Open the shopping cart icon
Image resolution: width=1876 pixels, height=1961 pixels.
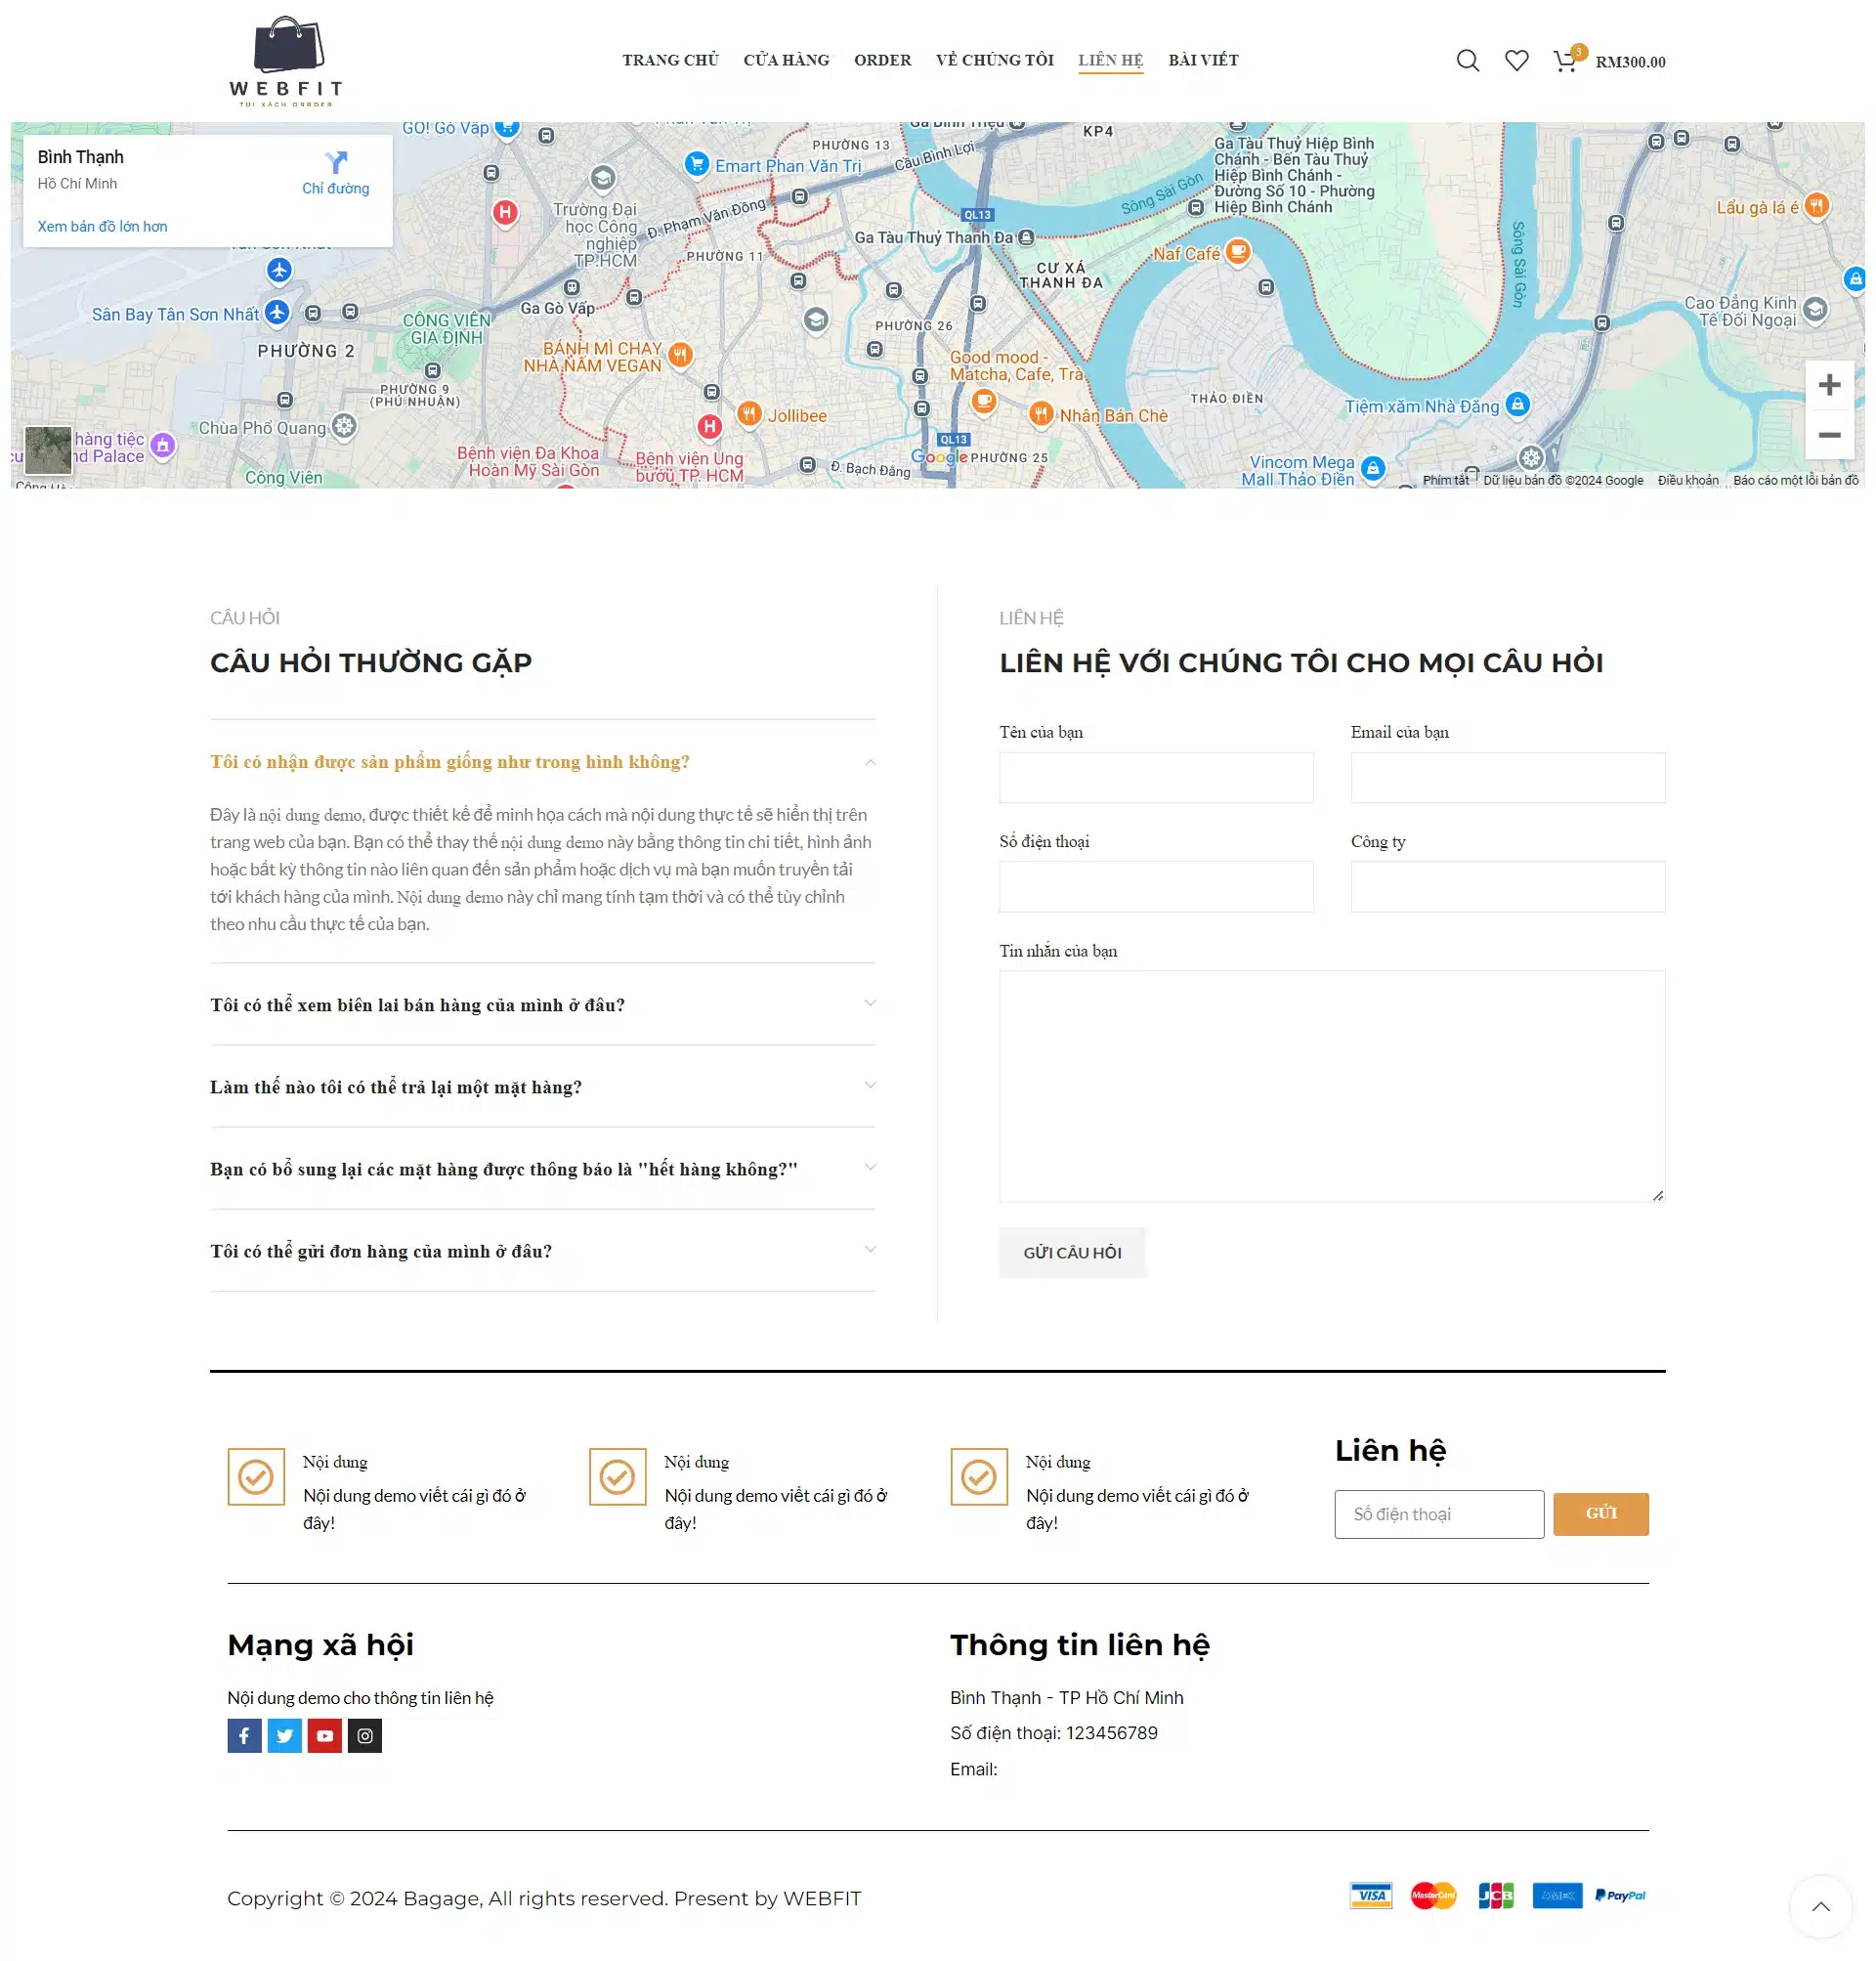1565,62
